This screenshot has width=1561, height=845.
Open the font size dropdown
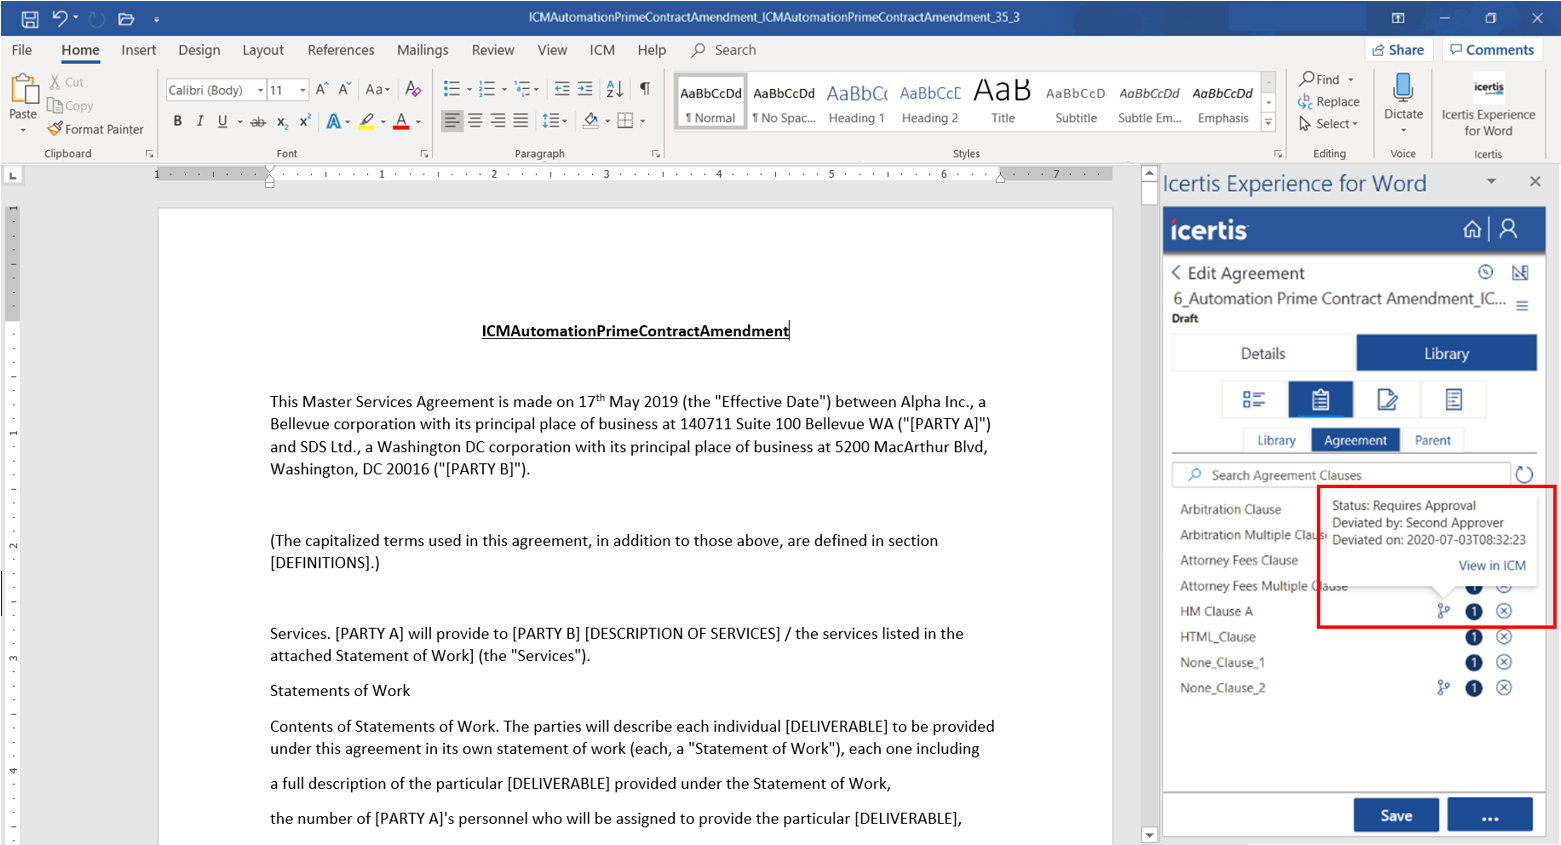pos(303,90)
